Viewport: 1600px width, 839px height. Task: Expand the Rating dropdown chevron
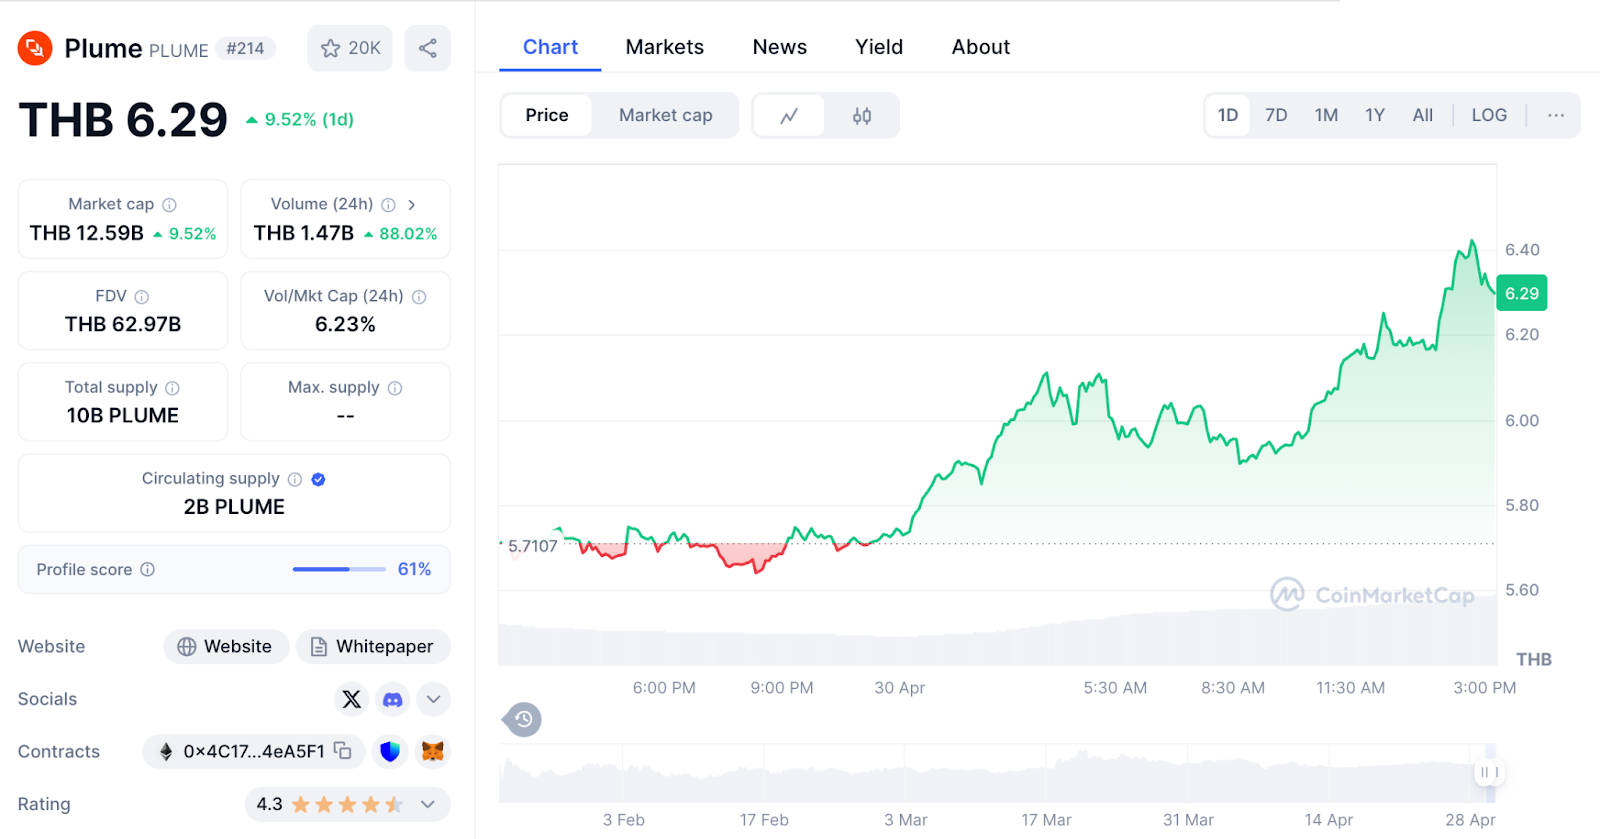428,804
